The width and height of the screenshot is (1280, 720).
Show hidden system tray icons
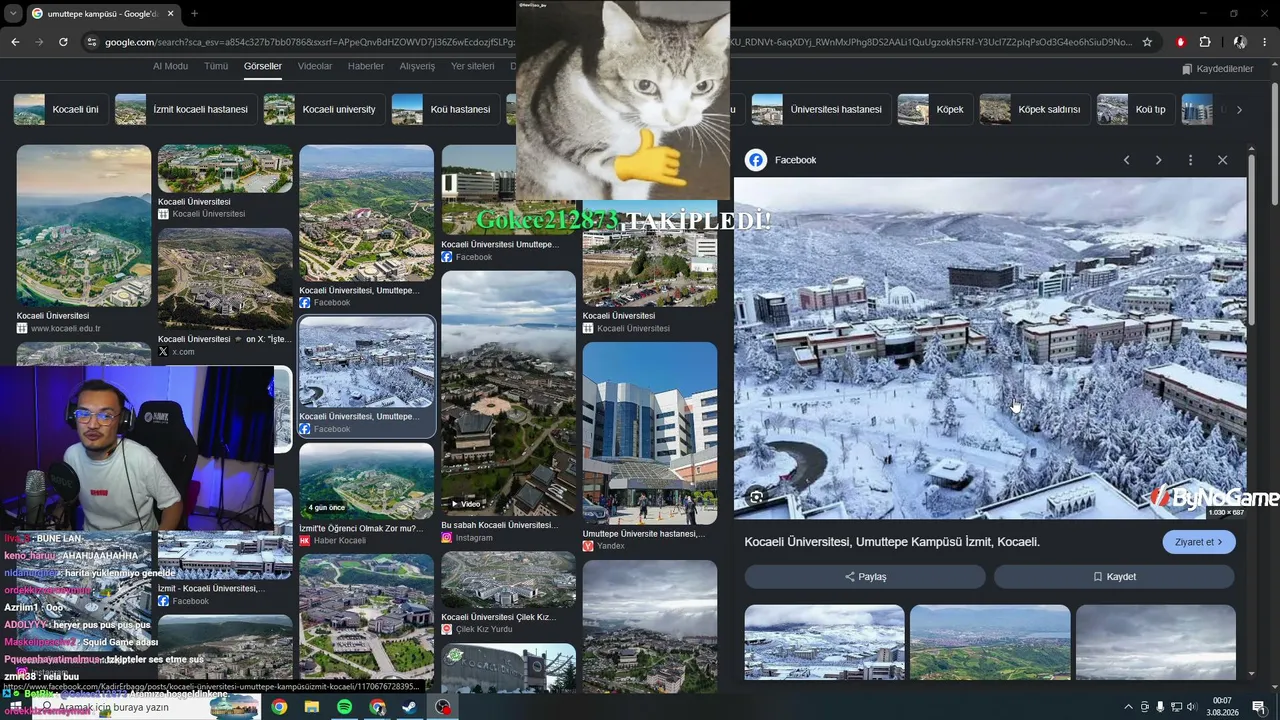click(x=1129, y=707)
